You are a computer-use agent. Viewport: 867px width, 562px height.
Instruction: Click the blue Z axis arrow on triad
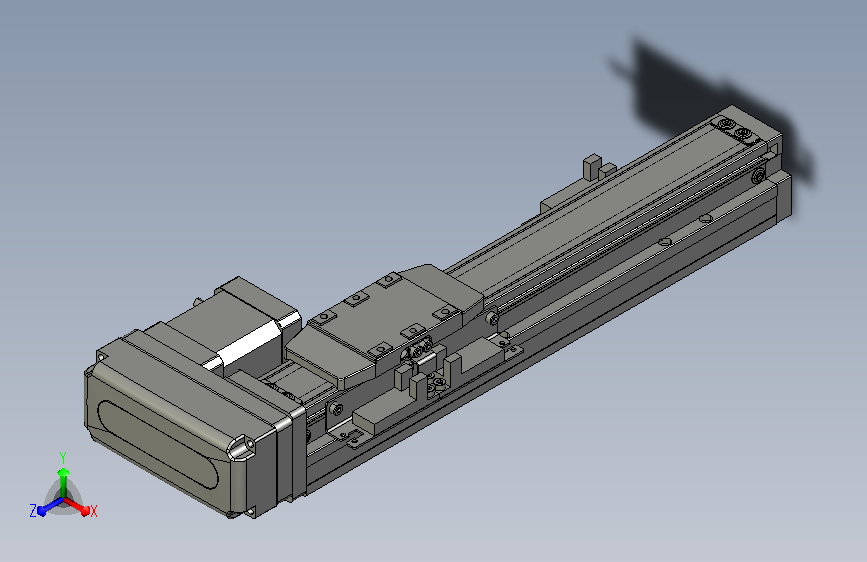(49, 507)
